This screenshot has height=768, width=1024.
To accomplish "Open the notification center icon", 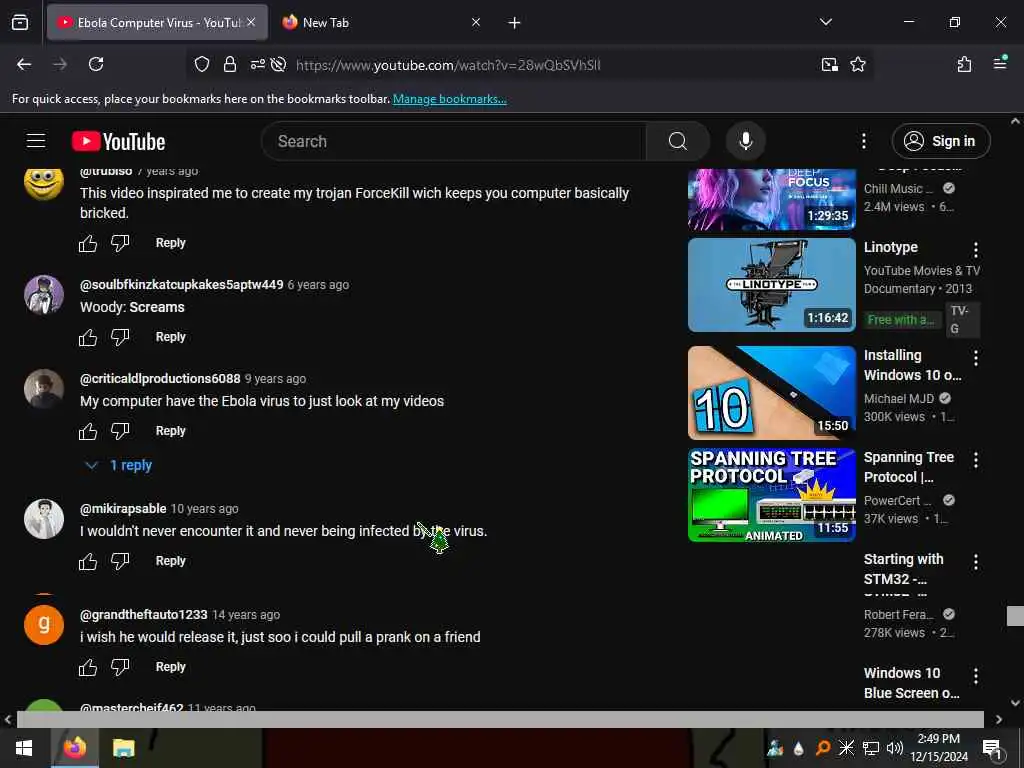I will click(993, 749).
